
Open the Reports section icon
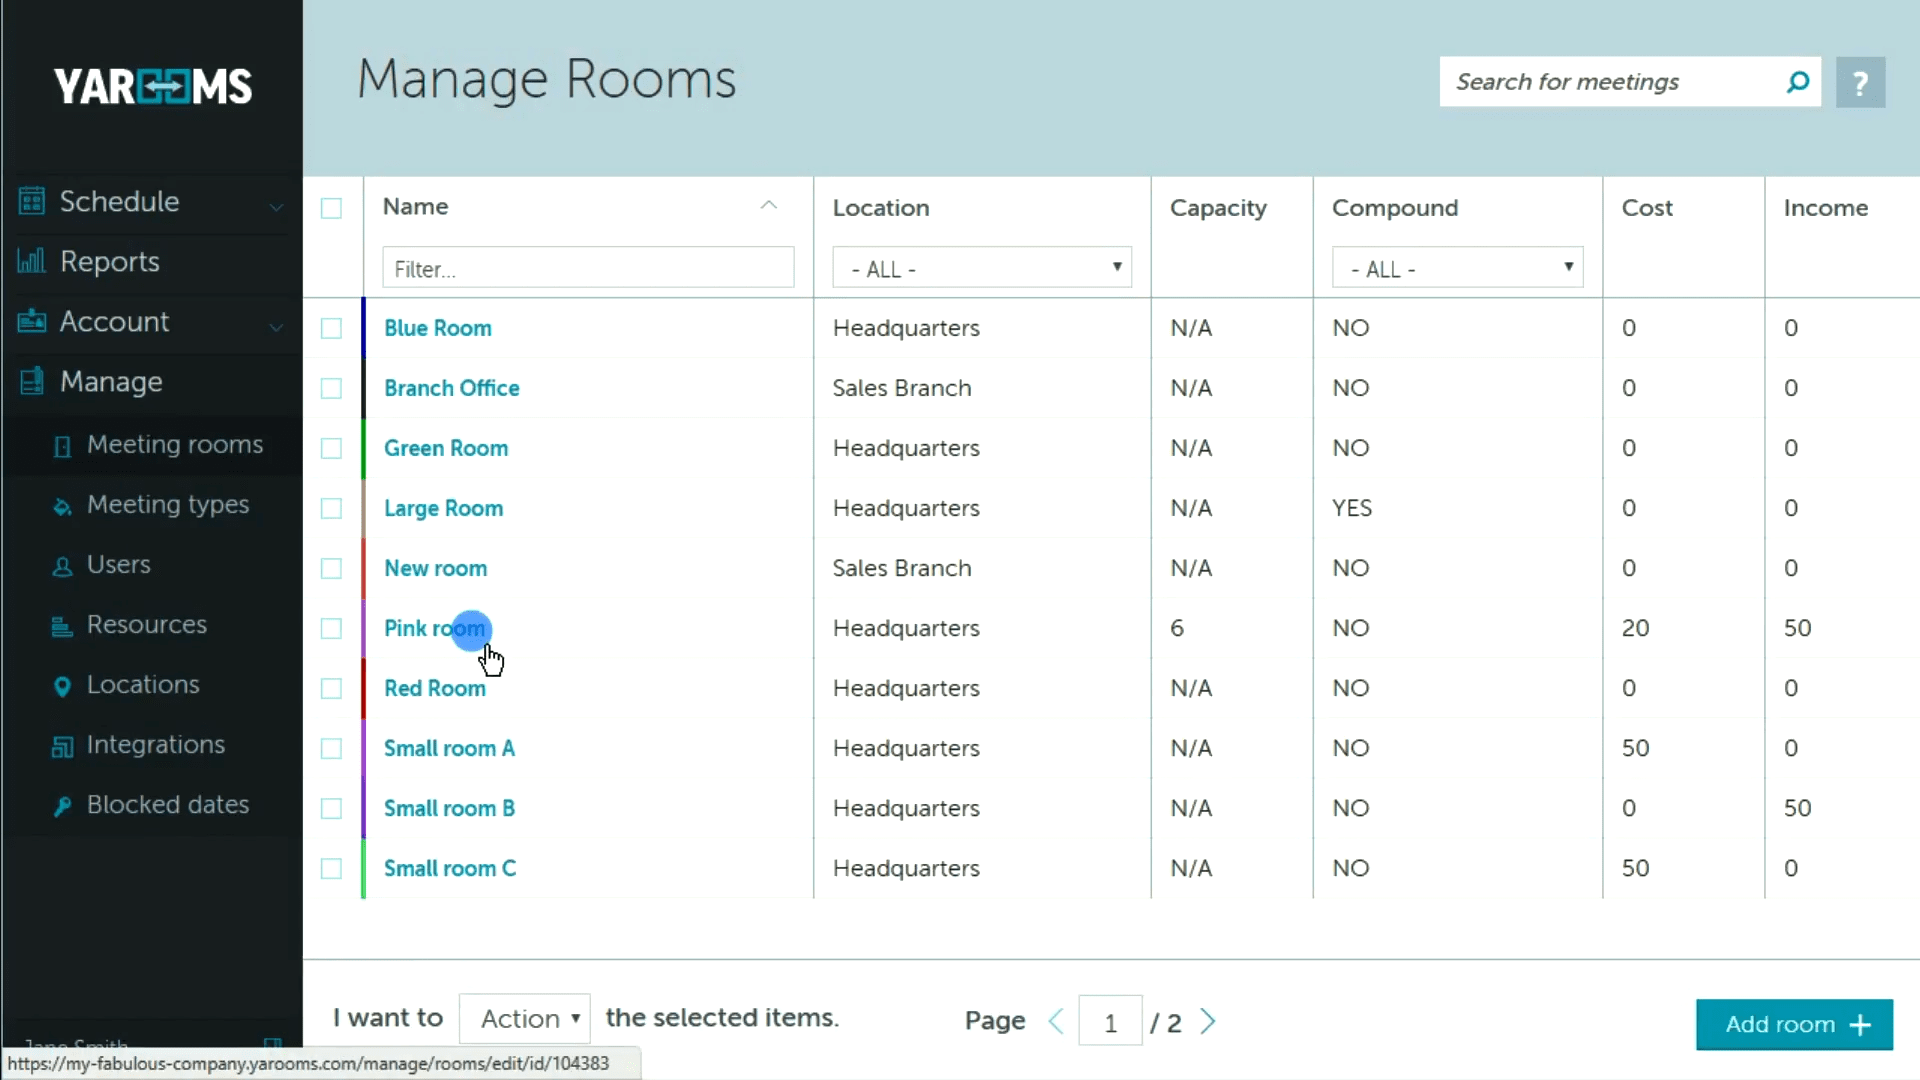(x=31, y=261)
